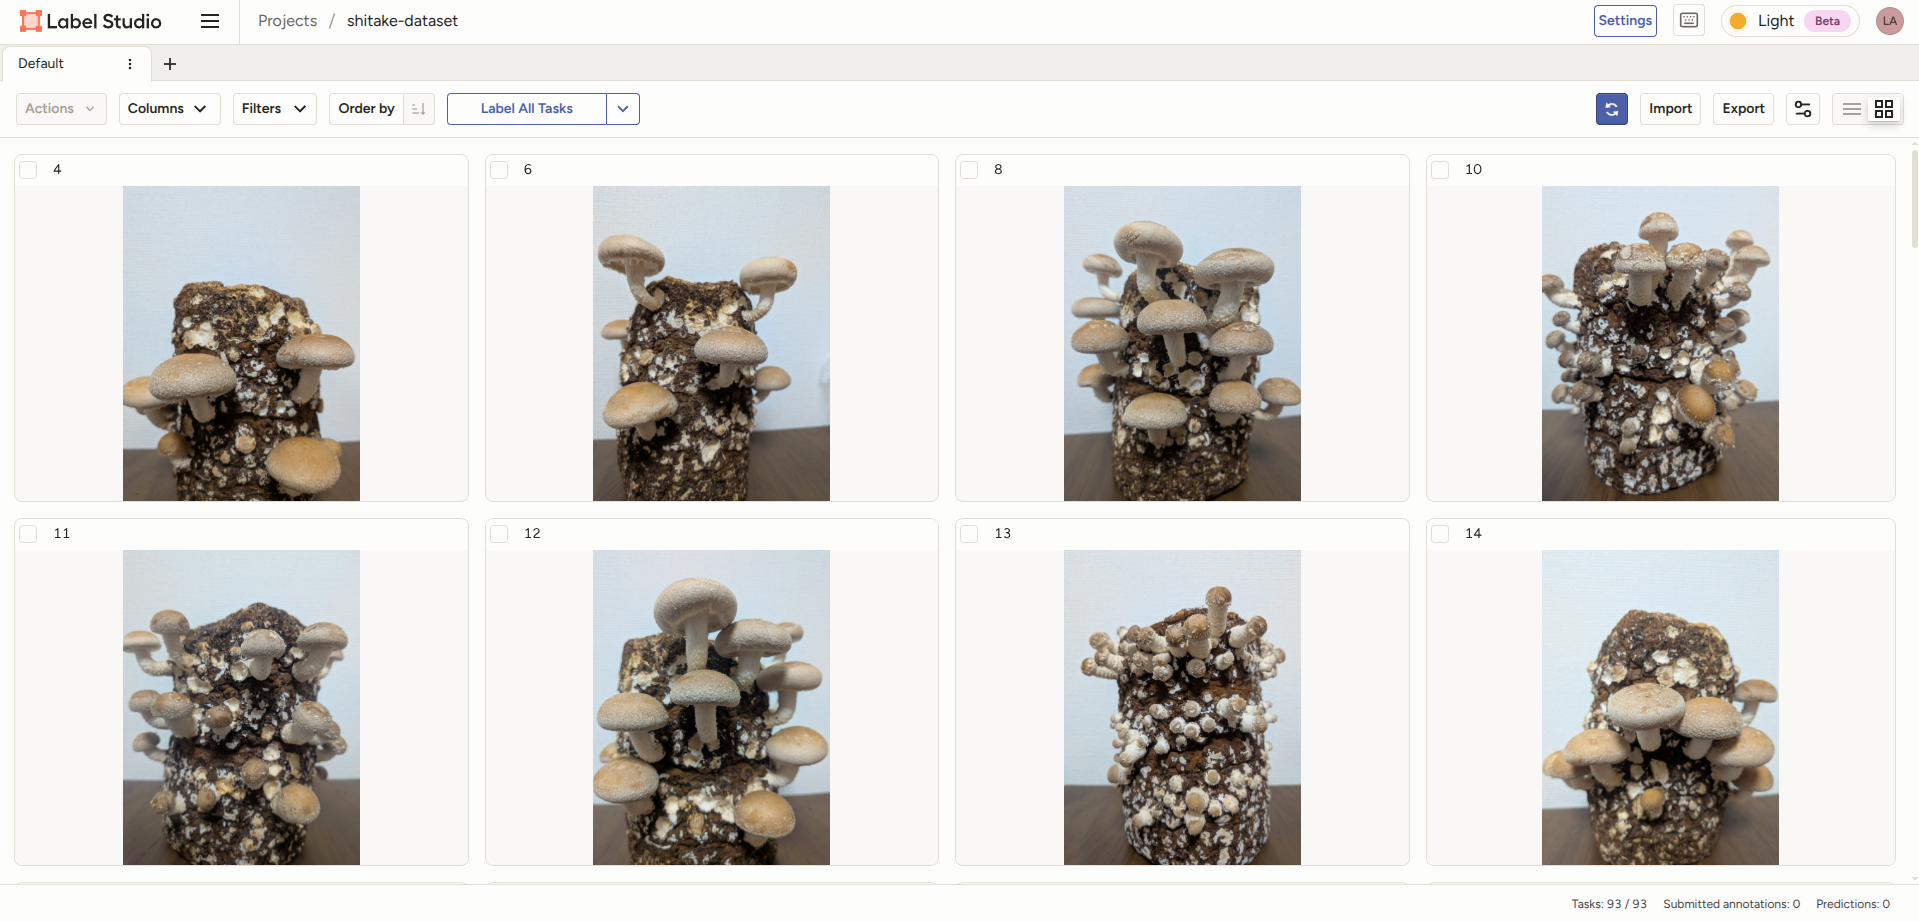This screenshot has width=1919, height=922.
Task: Click the Import button
Action: click(x=1670, y=109)
